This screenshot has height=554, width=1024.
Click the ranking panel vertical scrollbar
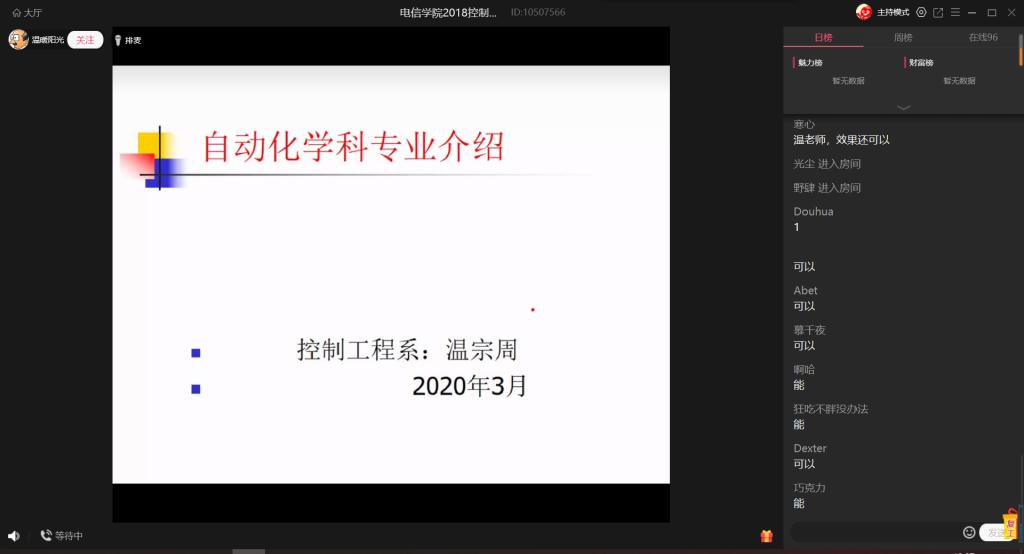1020,50
